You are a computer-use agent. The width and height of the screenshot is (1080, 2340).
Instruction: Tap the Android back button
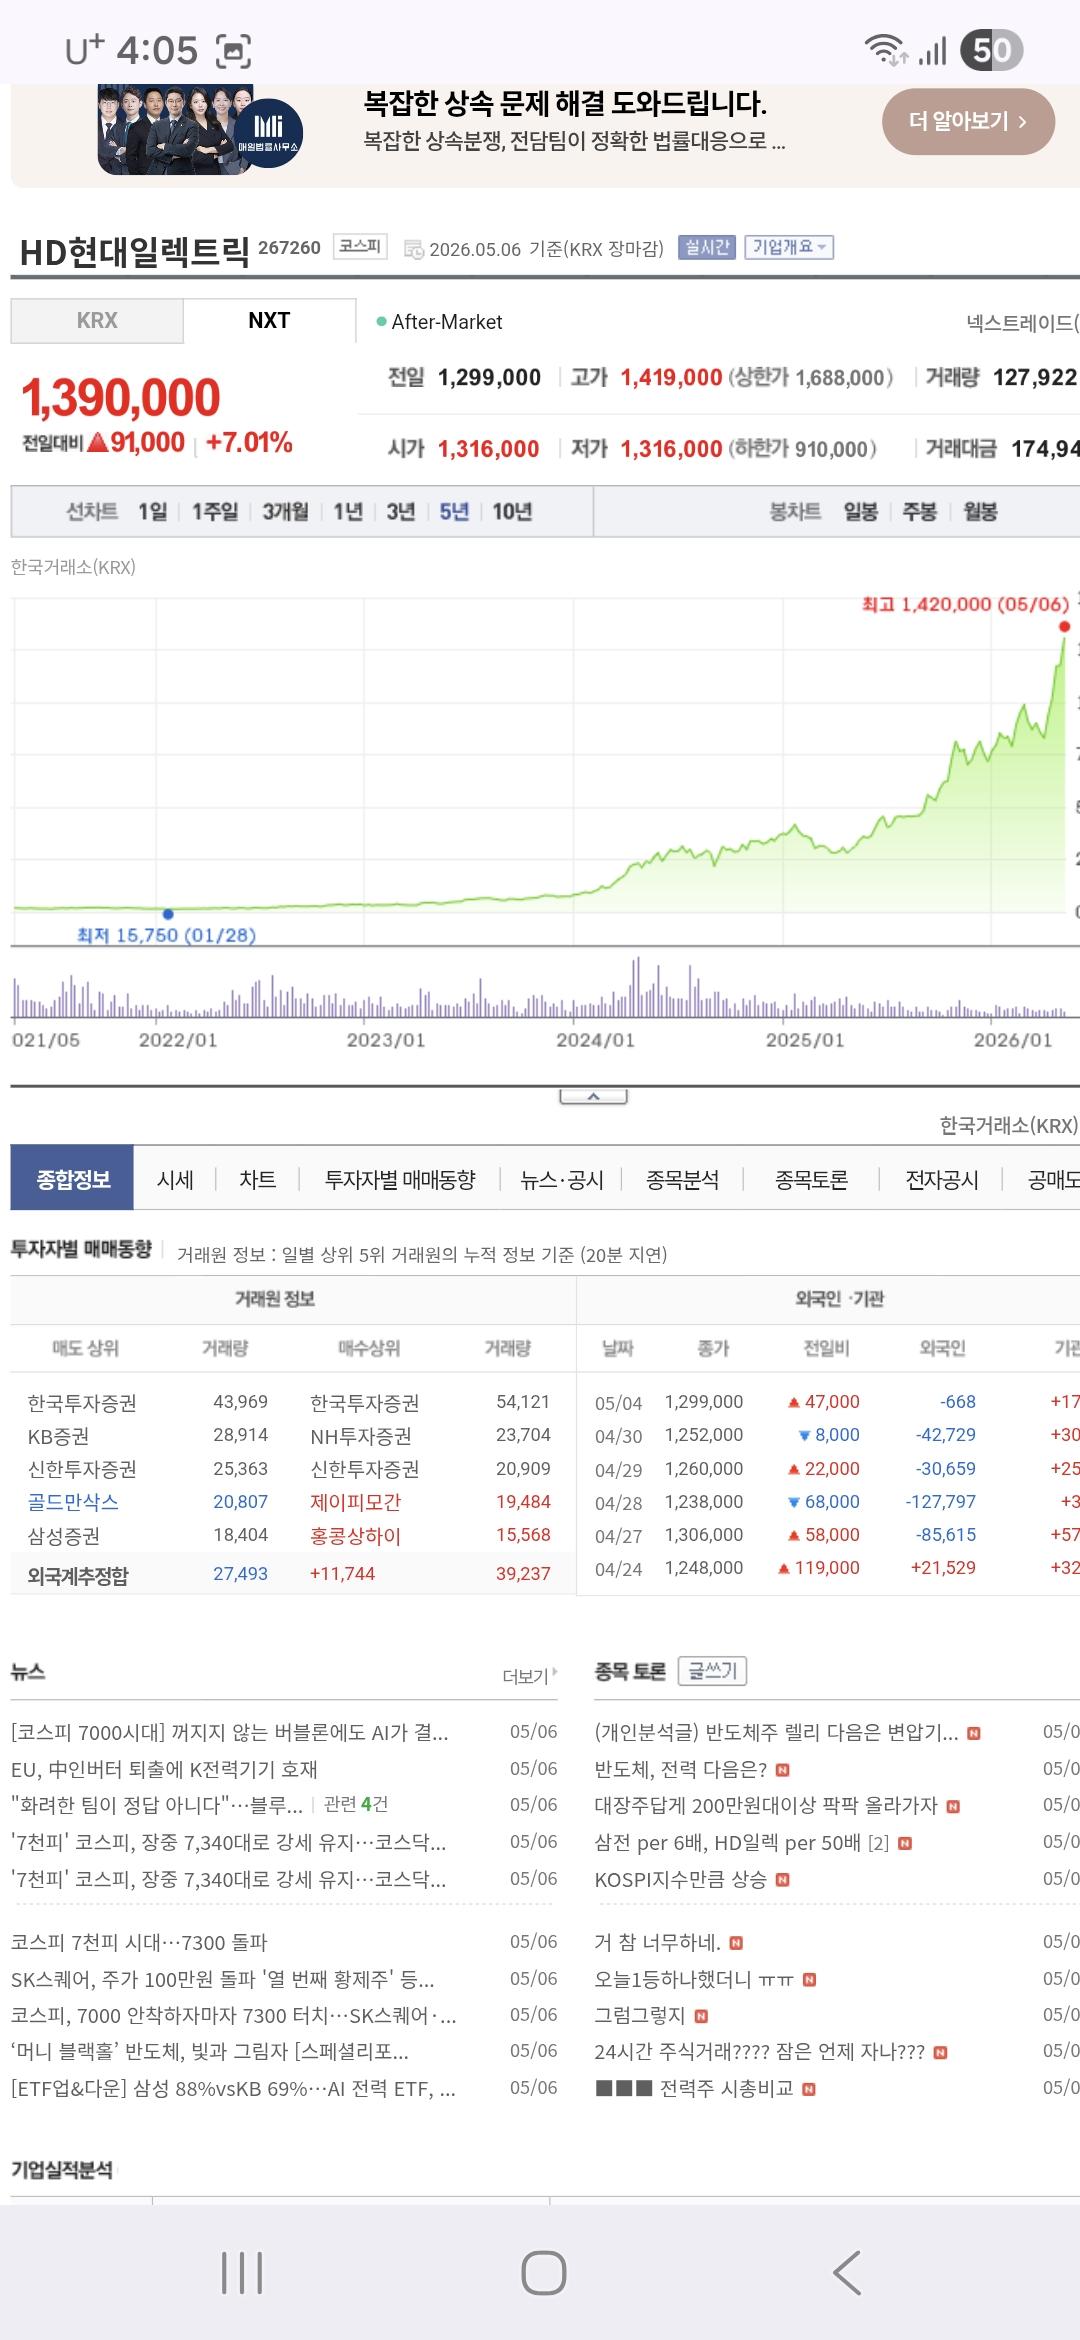coord(846,2272)
